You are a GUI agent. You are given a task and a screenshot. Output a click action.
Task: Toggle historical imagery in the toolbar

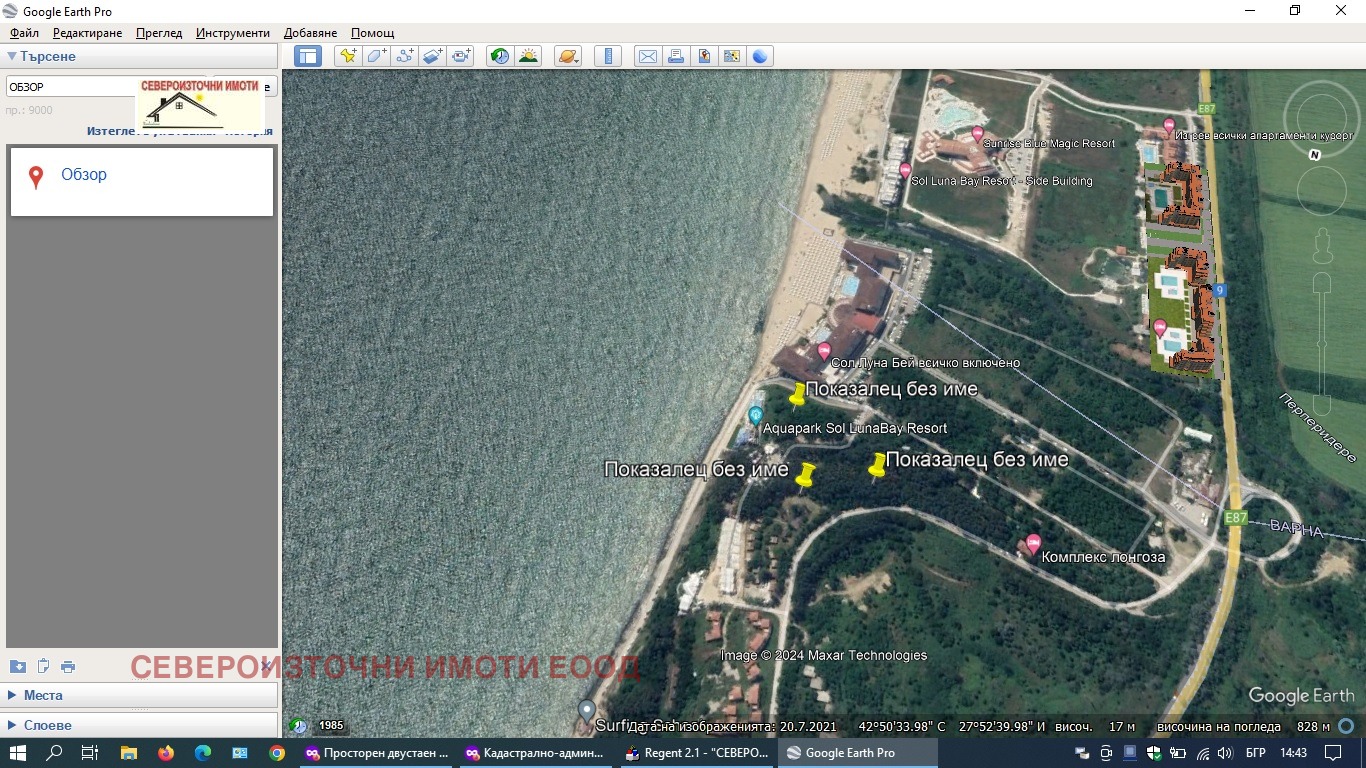[499, 56]
